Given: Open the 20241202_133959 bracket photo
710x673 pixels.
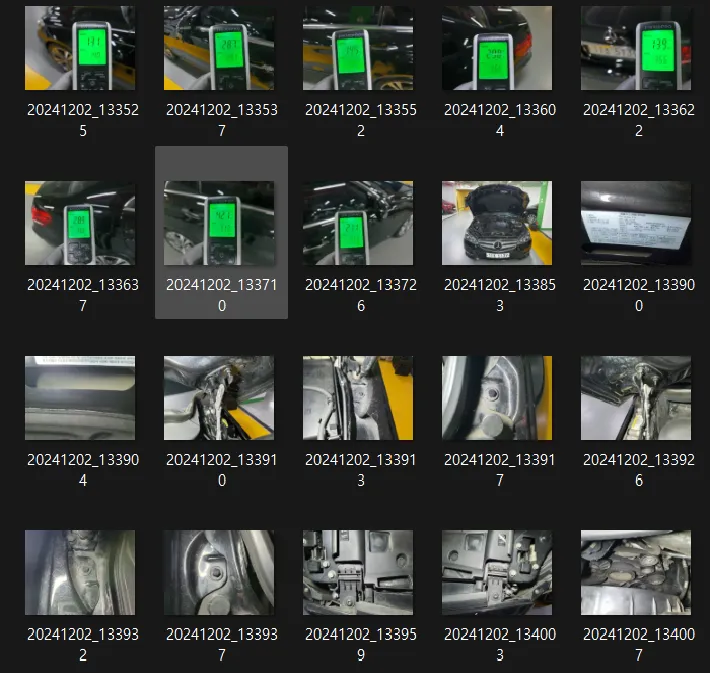Looking at the screenshot, I should [x=358, y=572].
